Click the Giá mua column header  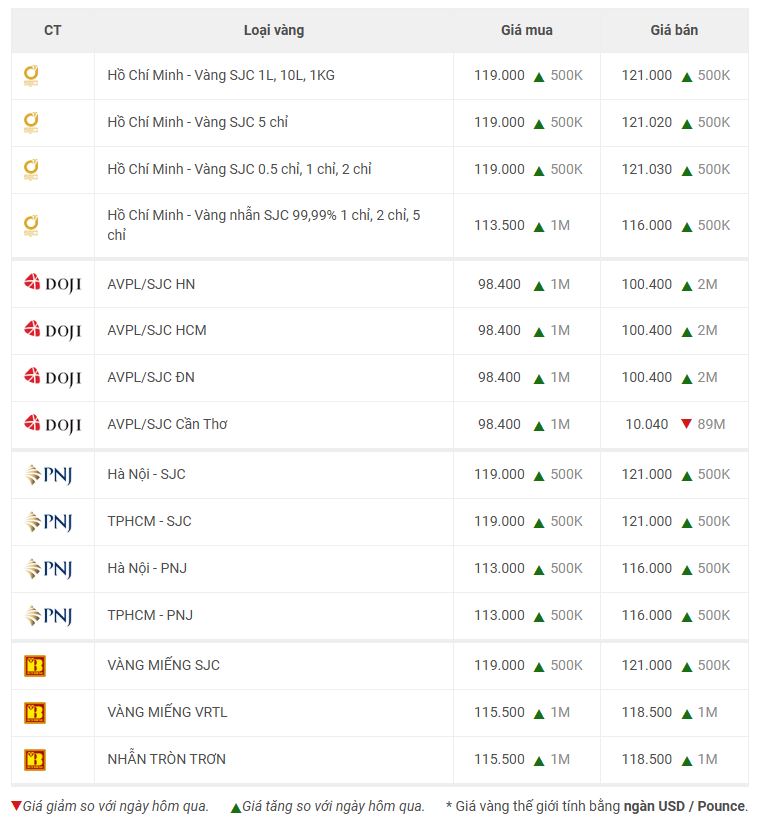pyautogui.click(x=526, y=30)
